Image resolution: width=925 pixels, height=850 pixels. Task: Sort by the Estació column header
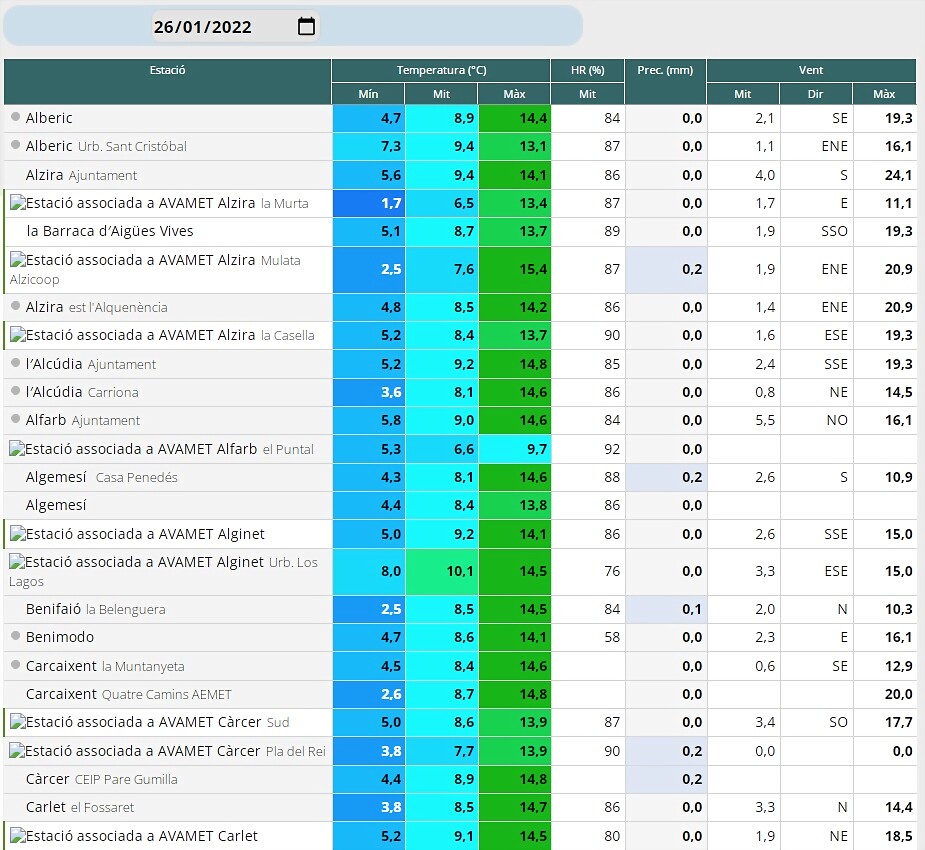point(168,82)
